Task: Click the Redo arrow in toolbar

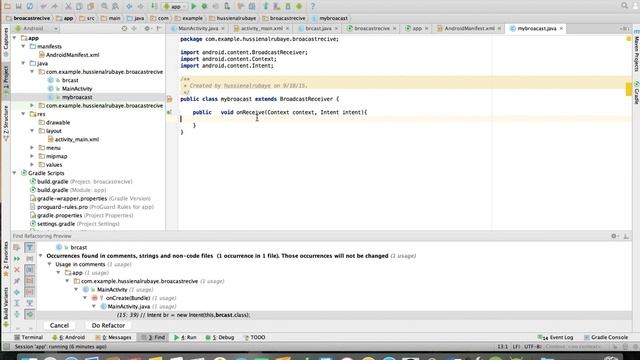Action: [x=55, y=6]
